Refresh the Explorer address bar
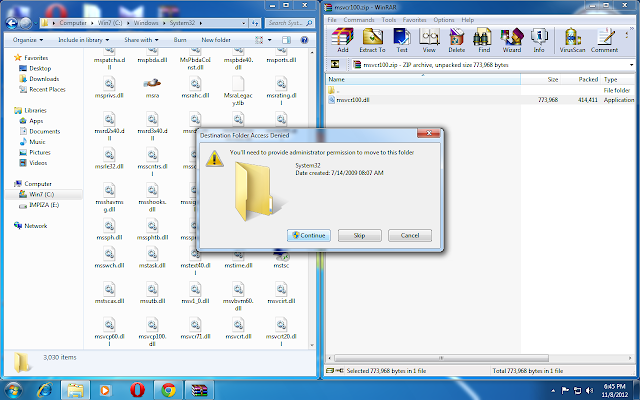 255,23
